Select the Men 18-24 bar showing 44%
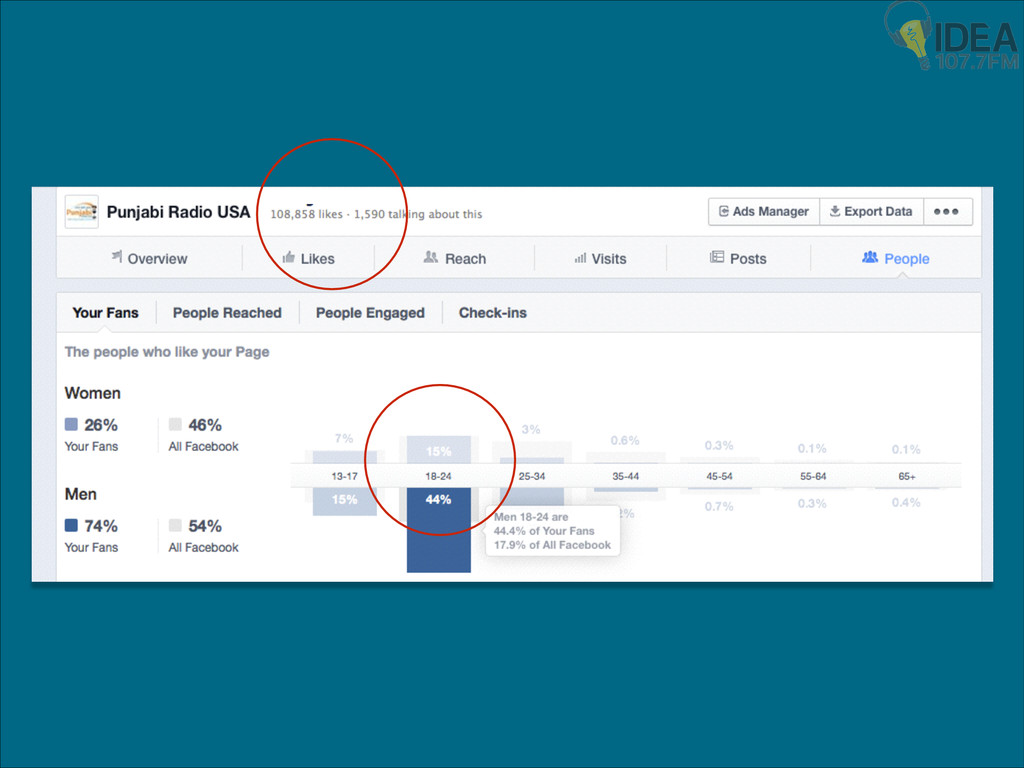The image size is (1024, 768). pyautogui.click(x=438, y=530)
